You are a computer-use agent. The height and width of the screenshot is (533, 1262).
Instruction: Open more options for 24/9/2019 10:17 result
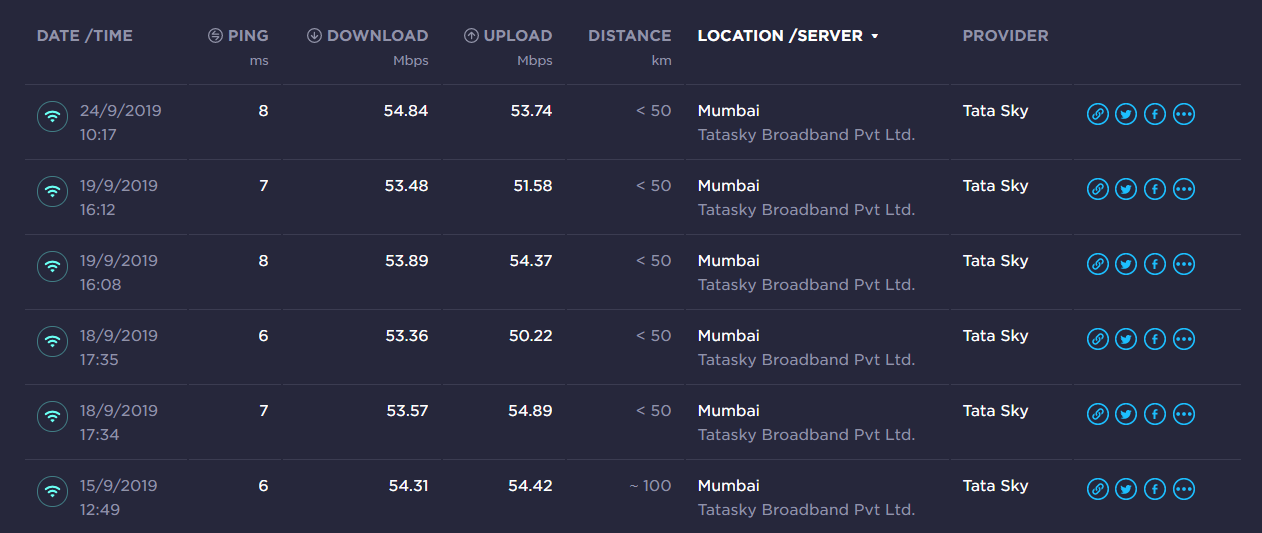[1184, 114]
